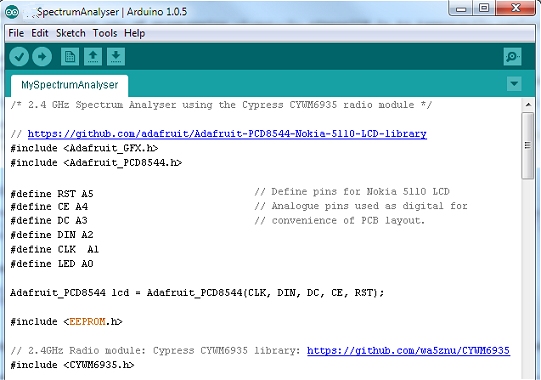Click the Upload arrow button
The height and width of the screenshot is (380, 541).
[x=42, y=57]
